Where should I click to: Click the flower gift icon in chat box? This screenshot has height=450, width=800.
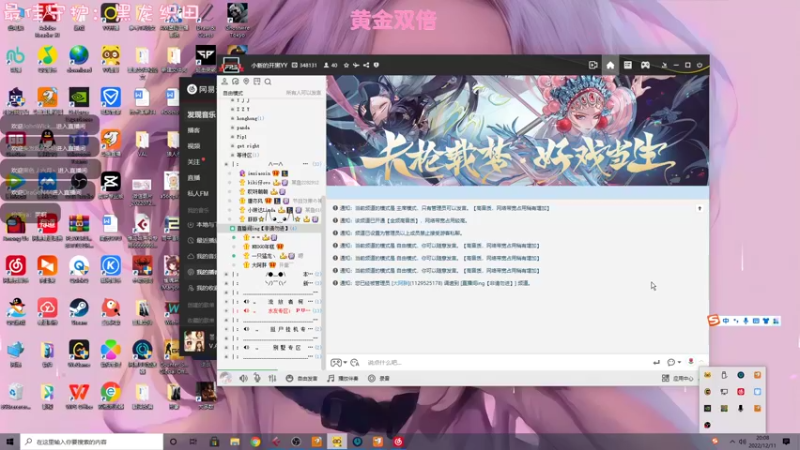click(x=691, y=362)
